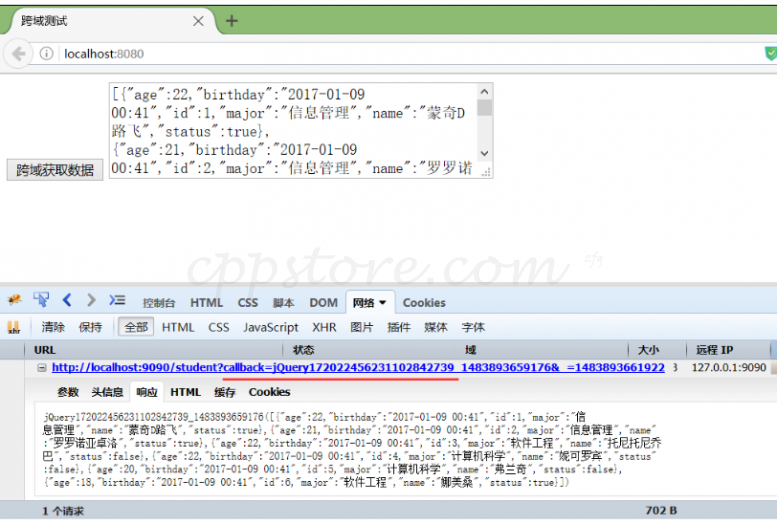Enable the 保持 persist option
Screen dimensions: 777x524
(x=91, y=327)
